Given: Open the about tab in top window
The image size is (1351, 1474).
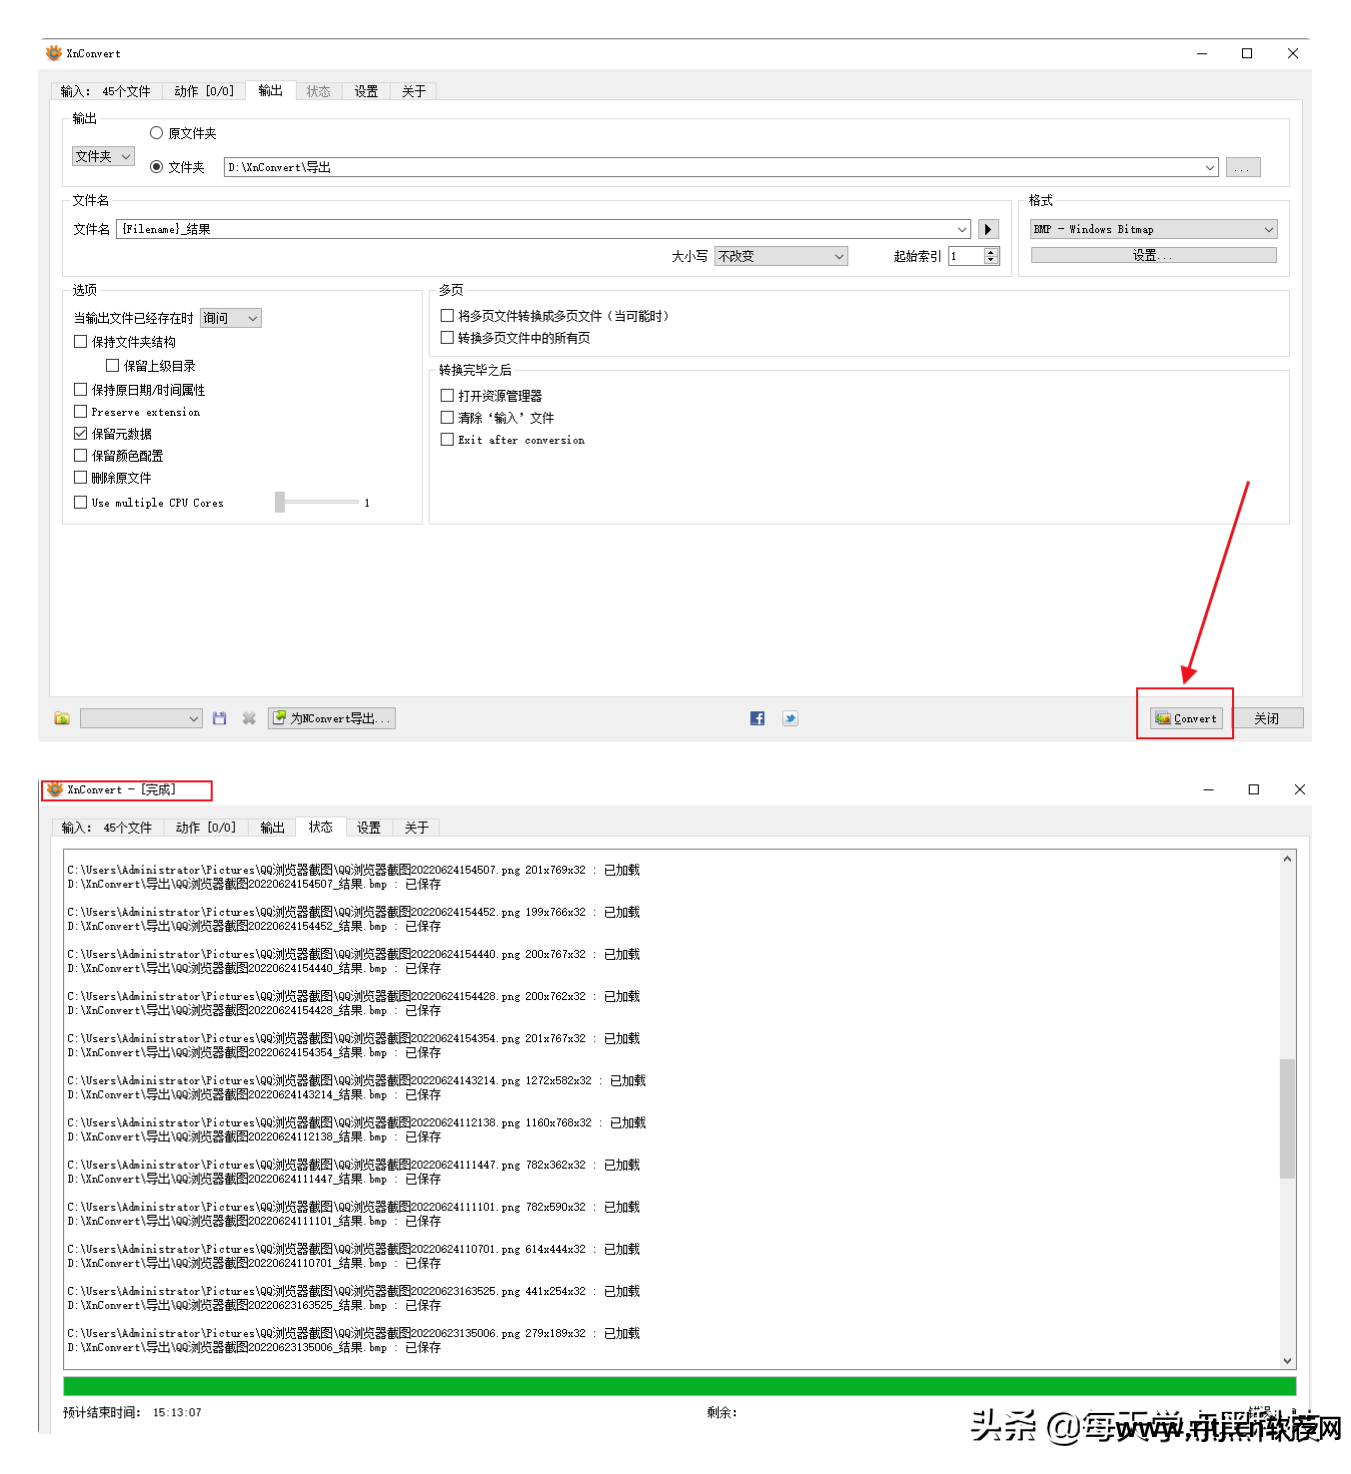Looking at the screenshot, I should pos(414,91).
